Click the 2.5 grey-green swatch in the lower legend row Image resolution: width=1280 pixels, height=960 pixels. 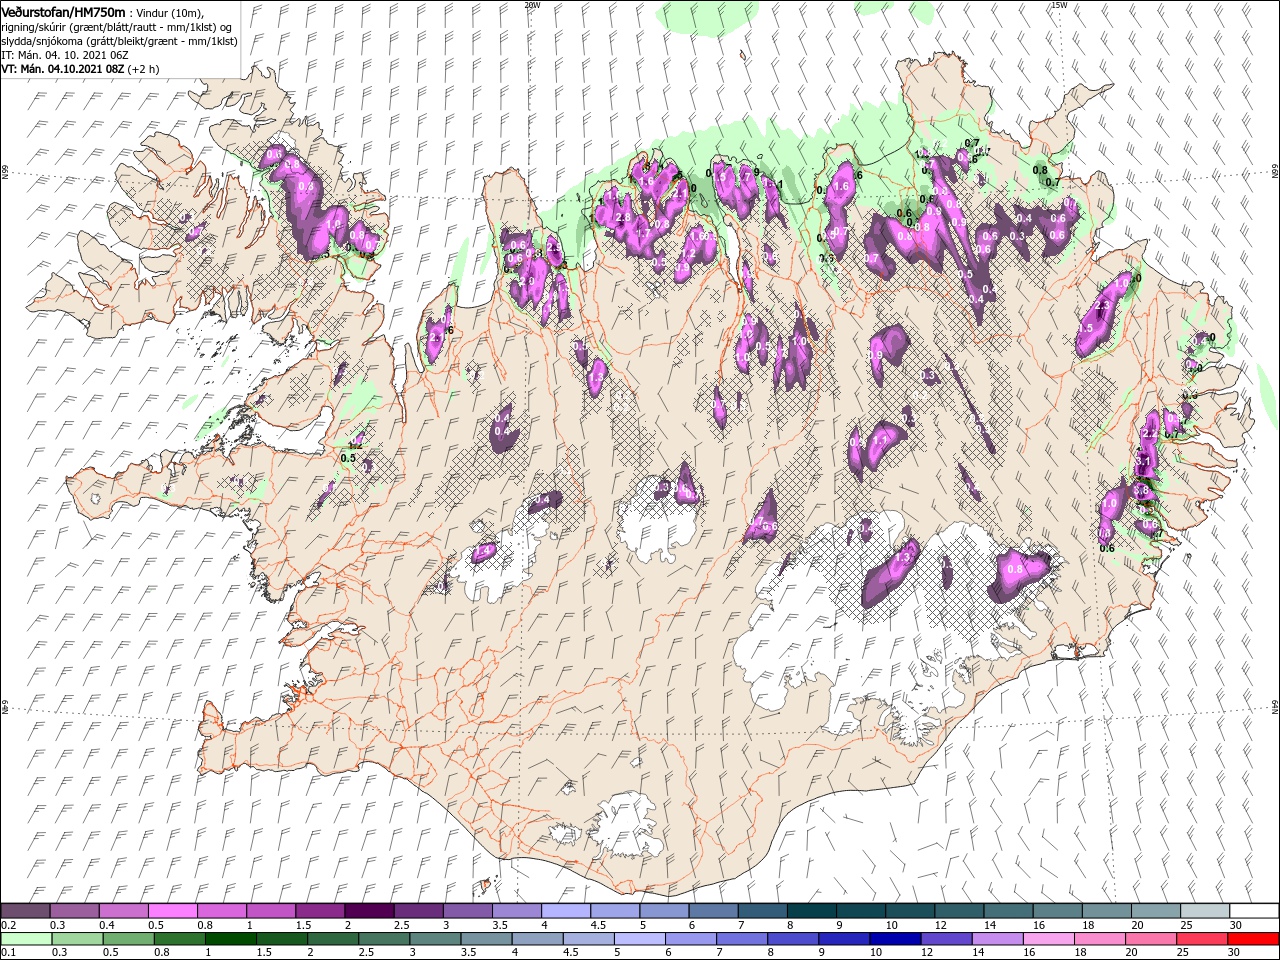(385, 939)
